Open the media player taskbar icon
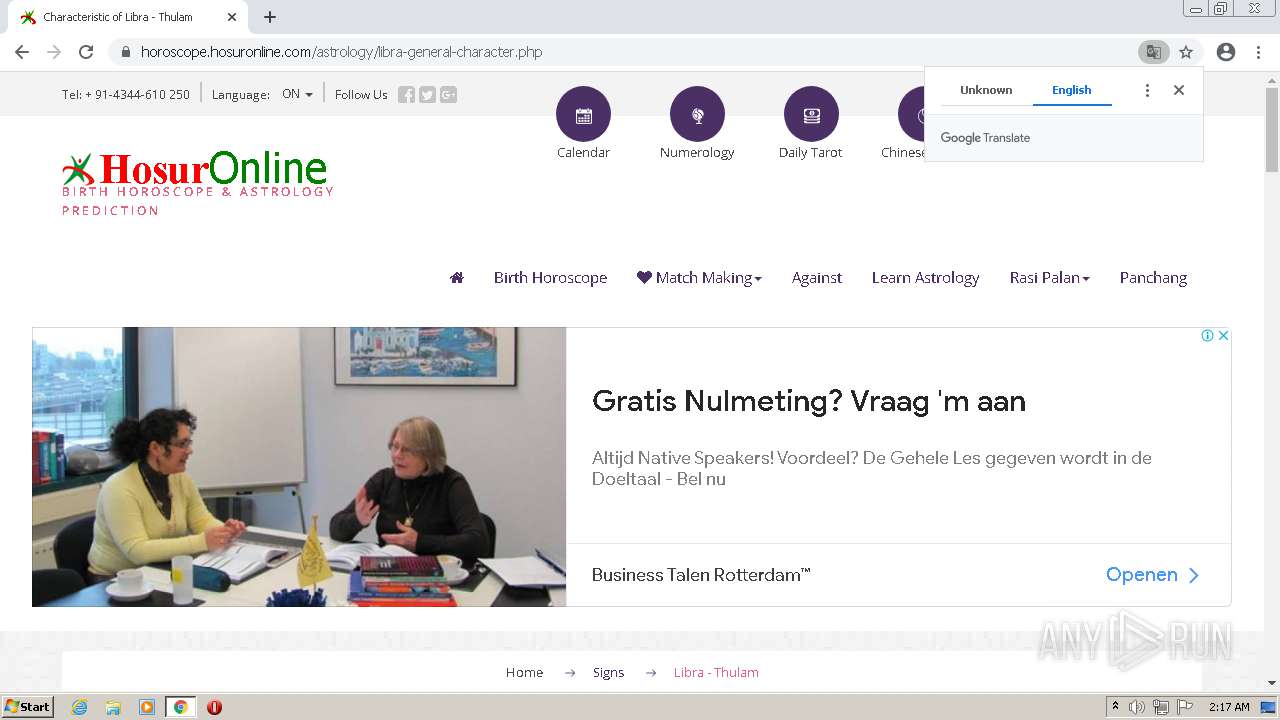 [147, 707]
